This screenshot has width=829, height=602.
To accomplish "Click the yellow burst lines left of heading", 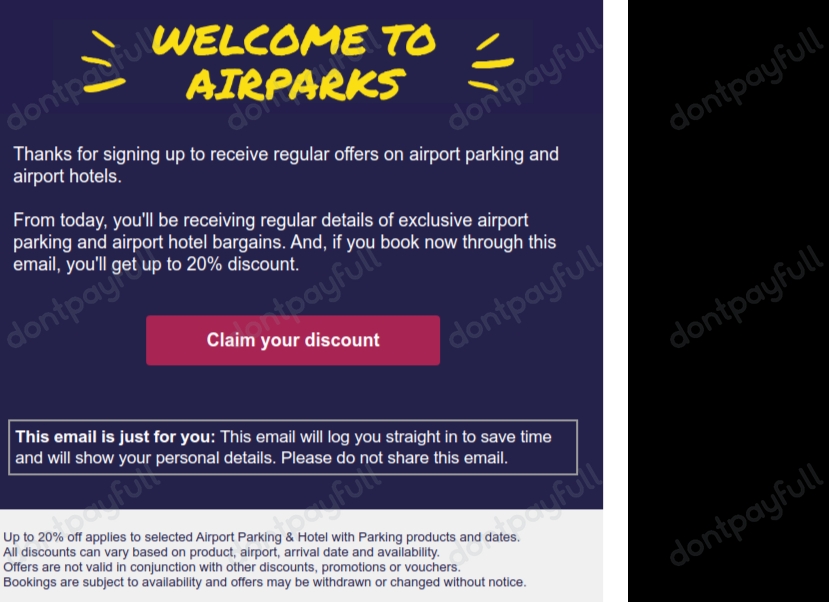I will click(x=103, y=62).
